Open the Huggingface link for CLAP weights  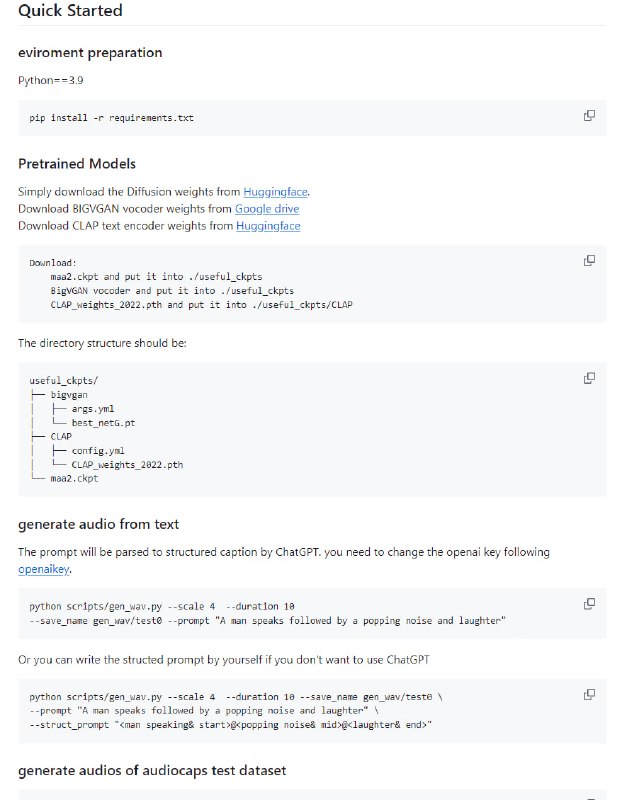coord(268,225)
